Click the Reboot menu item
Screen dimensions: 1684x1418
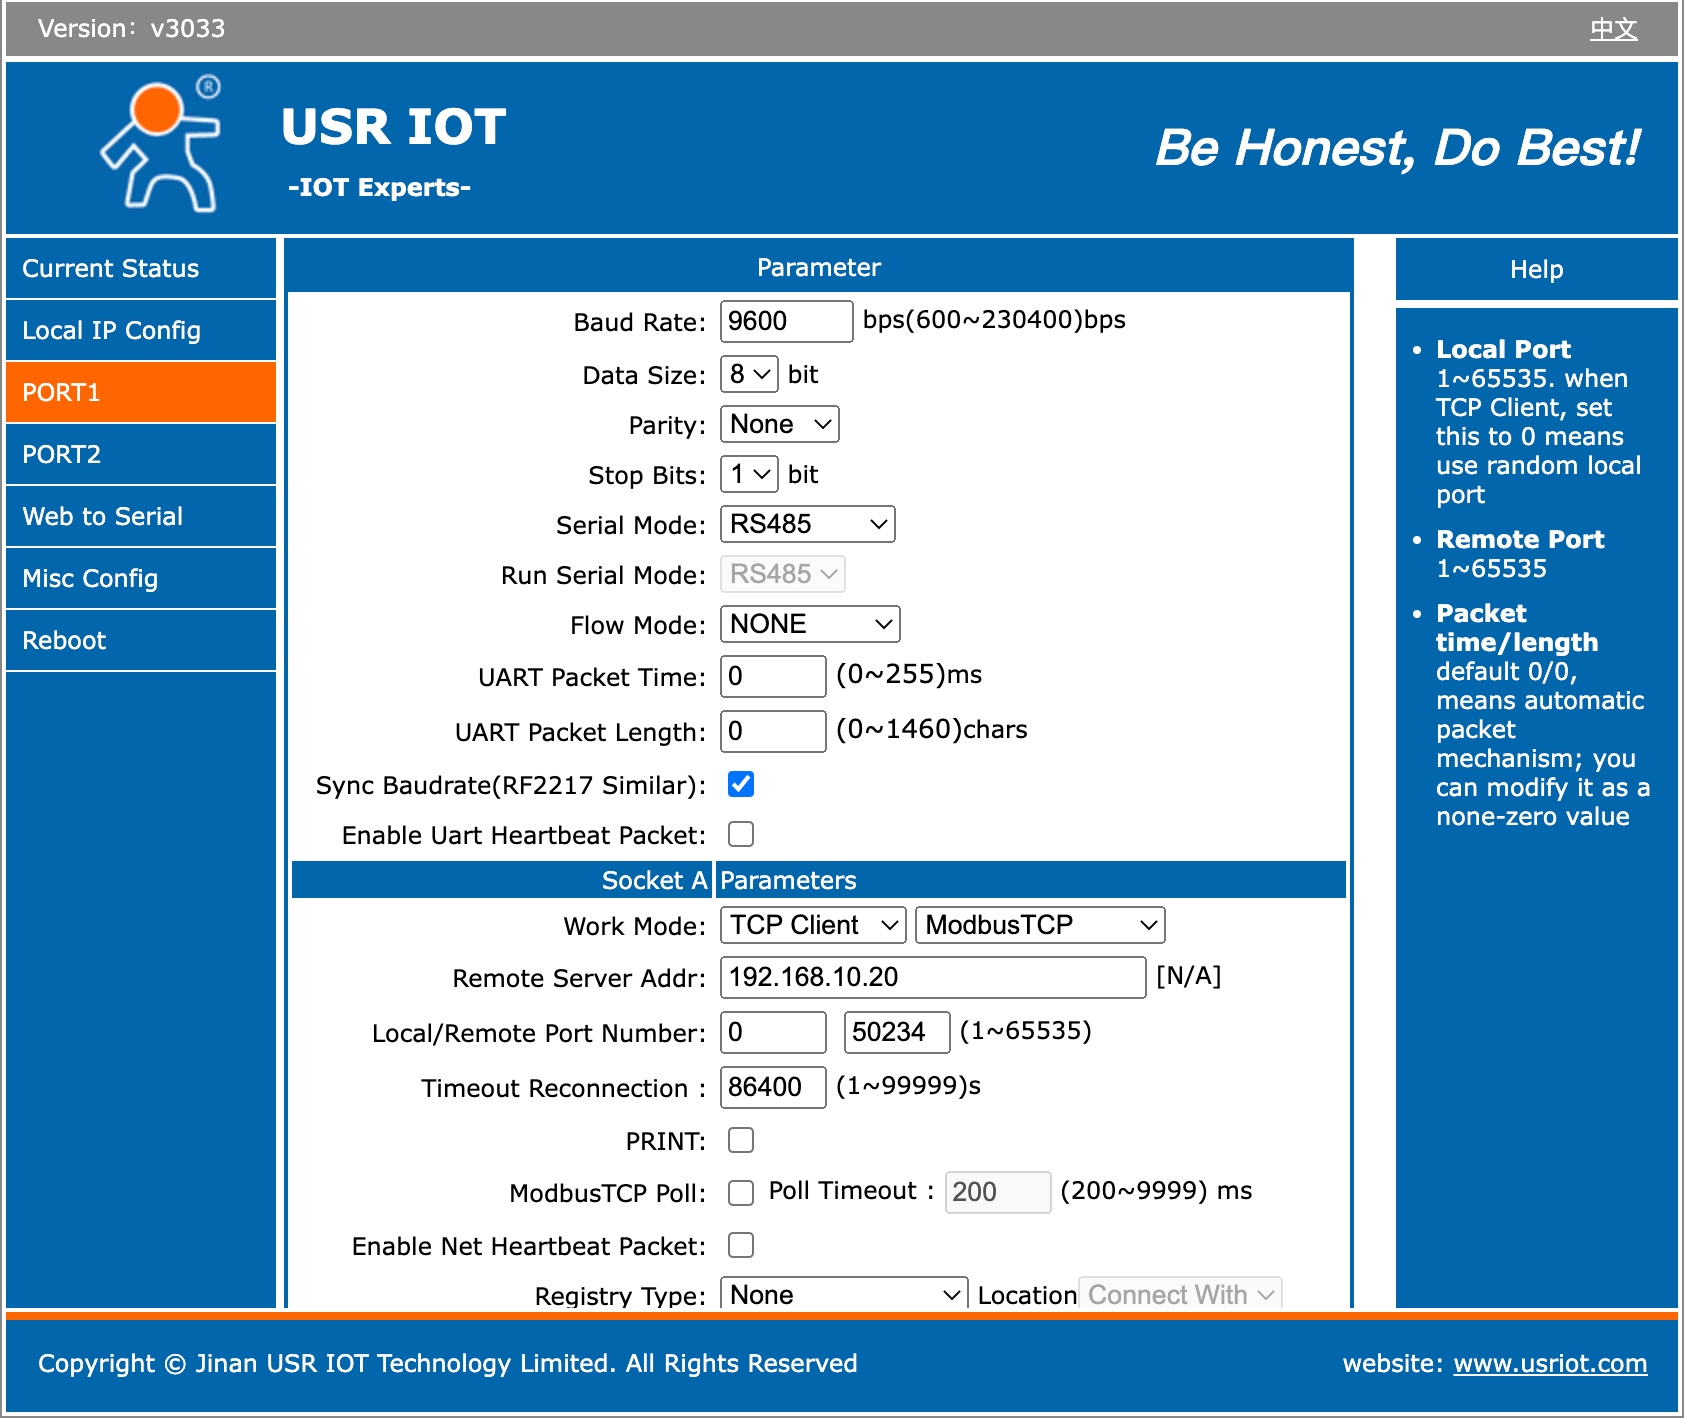point(140,640)
